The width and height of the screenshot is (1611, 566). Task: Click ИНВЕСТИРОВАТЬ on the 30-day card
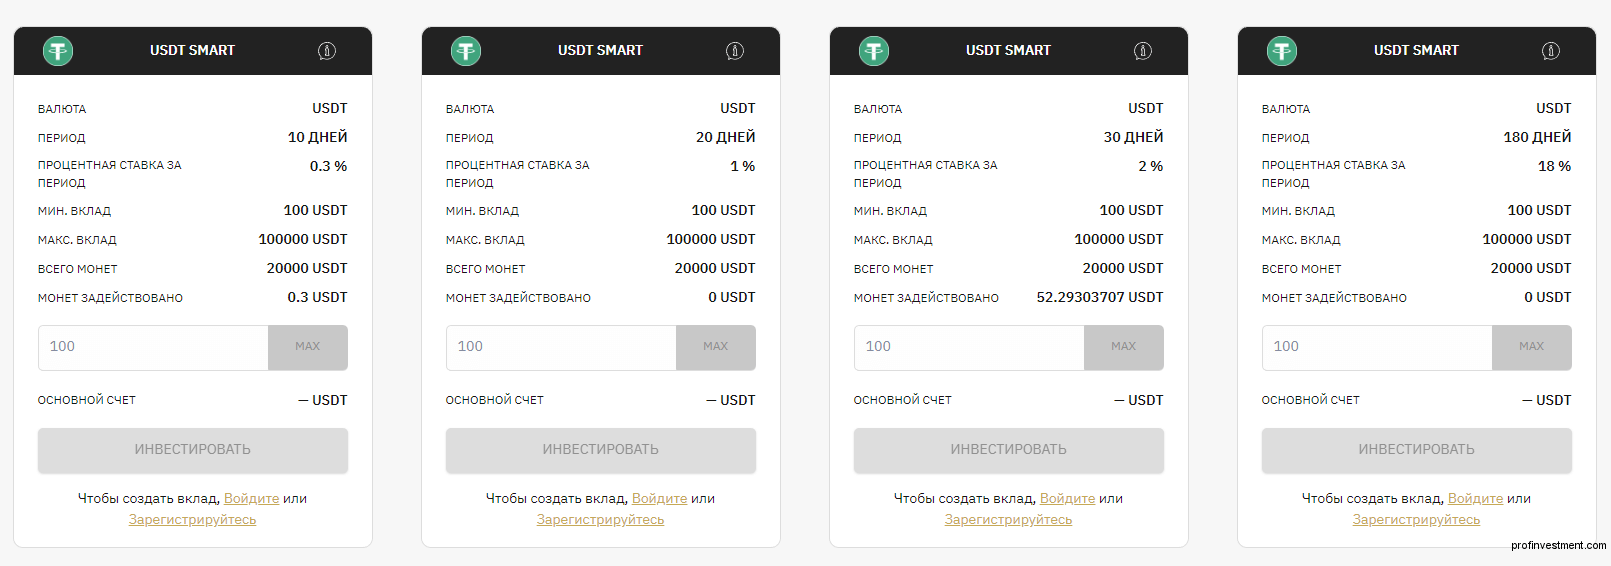pyautogui.click(x=1009, y=450)
